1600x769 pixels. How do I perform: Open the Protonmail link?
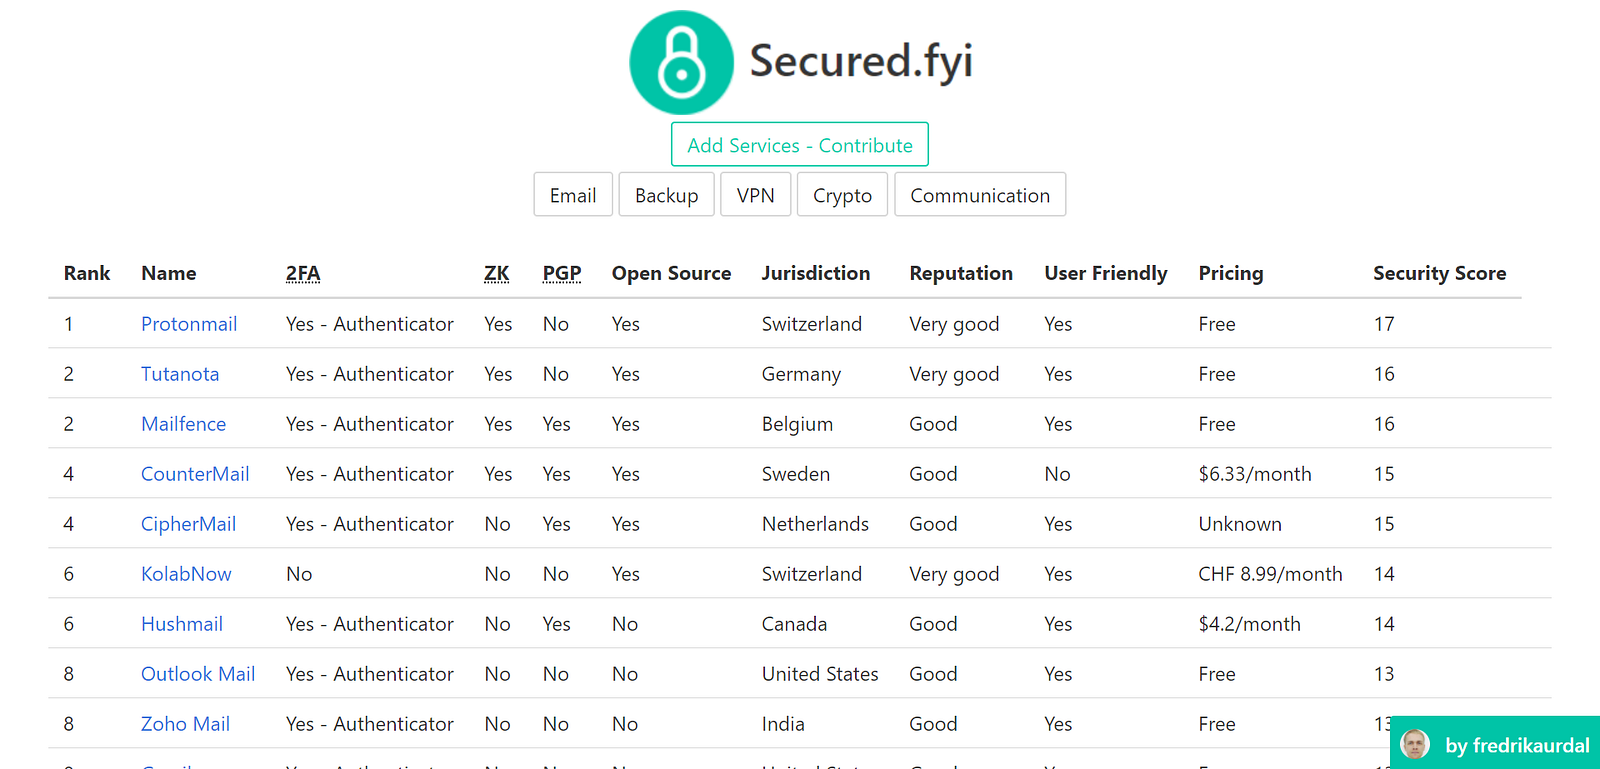[x=189, y=324]
